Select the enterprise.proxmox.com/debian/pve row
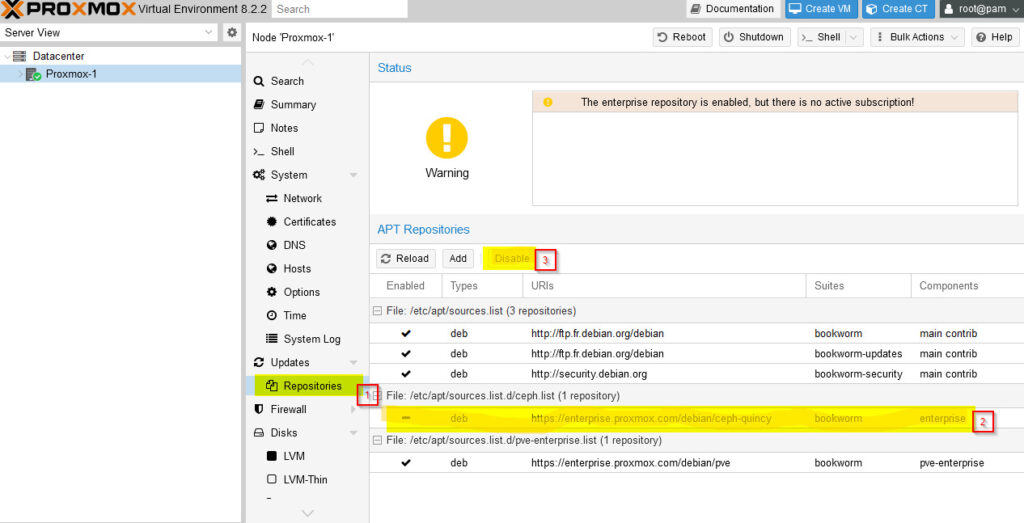The image size is (1024, 523). pos(697,463)
